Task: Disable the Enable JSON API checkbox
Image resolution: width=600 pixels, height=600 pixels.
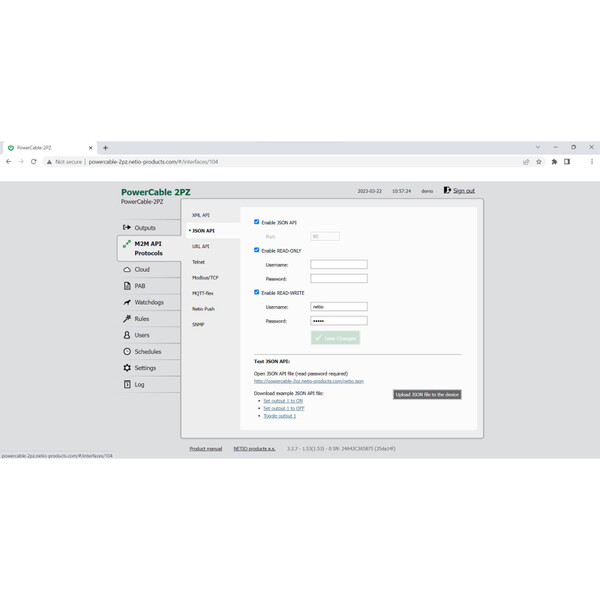Action: 257,222
